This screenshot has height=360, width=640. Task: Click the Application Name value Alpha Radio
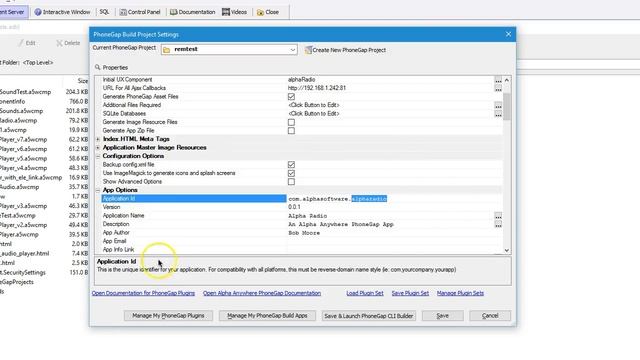(x=308, y=216)
